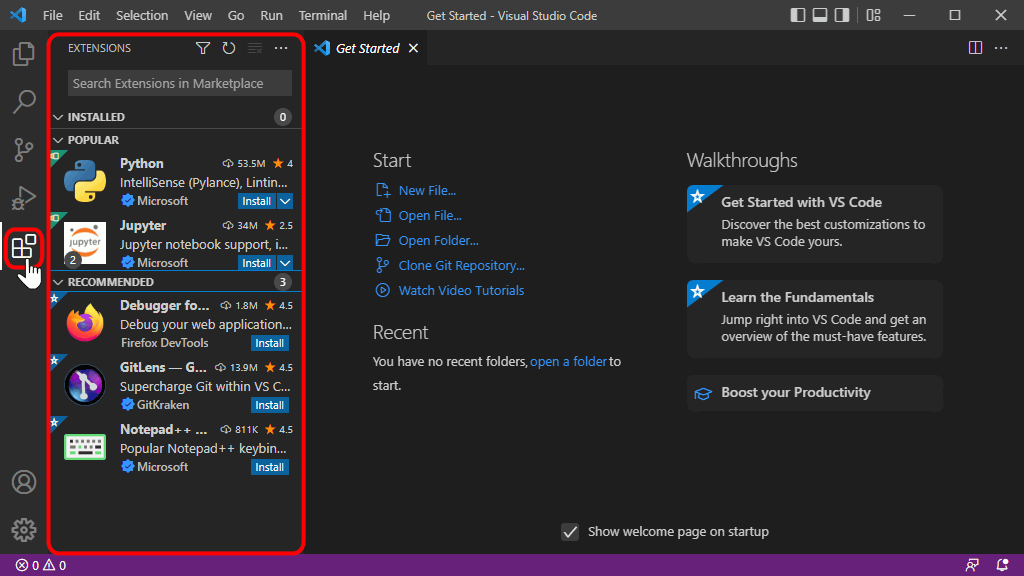Viewport: 1024px width, 576px height.
Task: Click Watch Video Tutorials link
Action: coord(461,291)
